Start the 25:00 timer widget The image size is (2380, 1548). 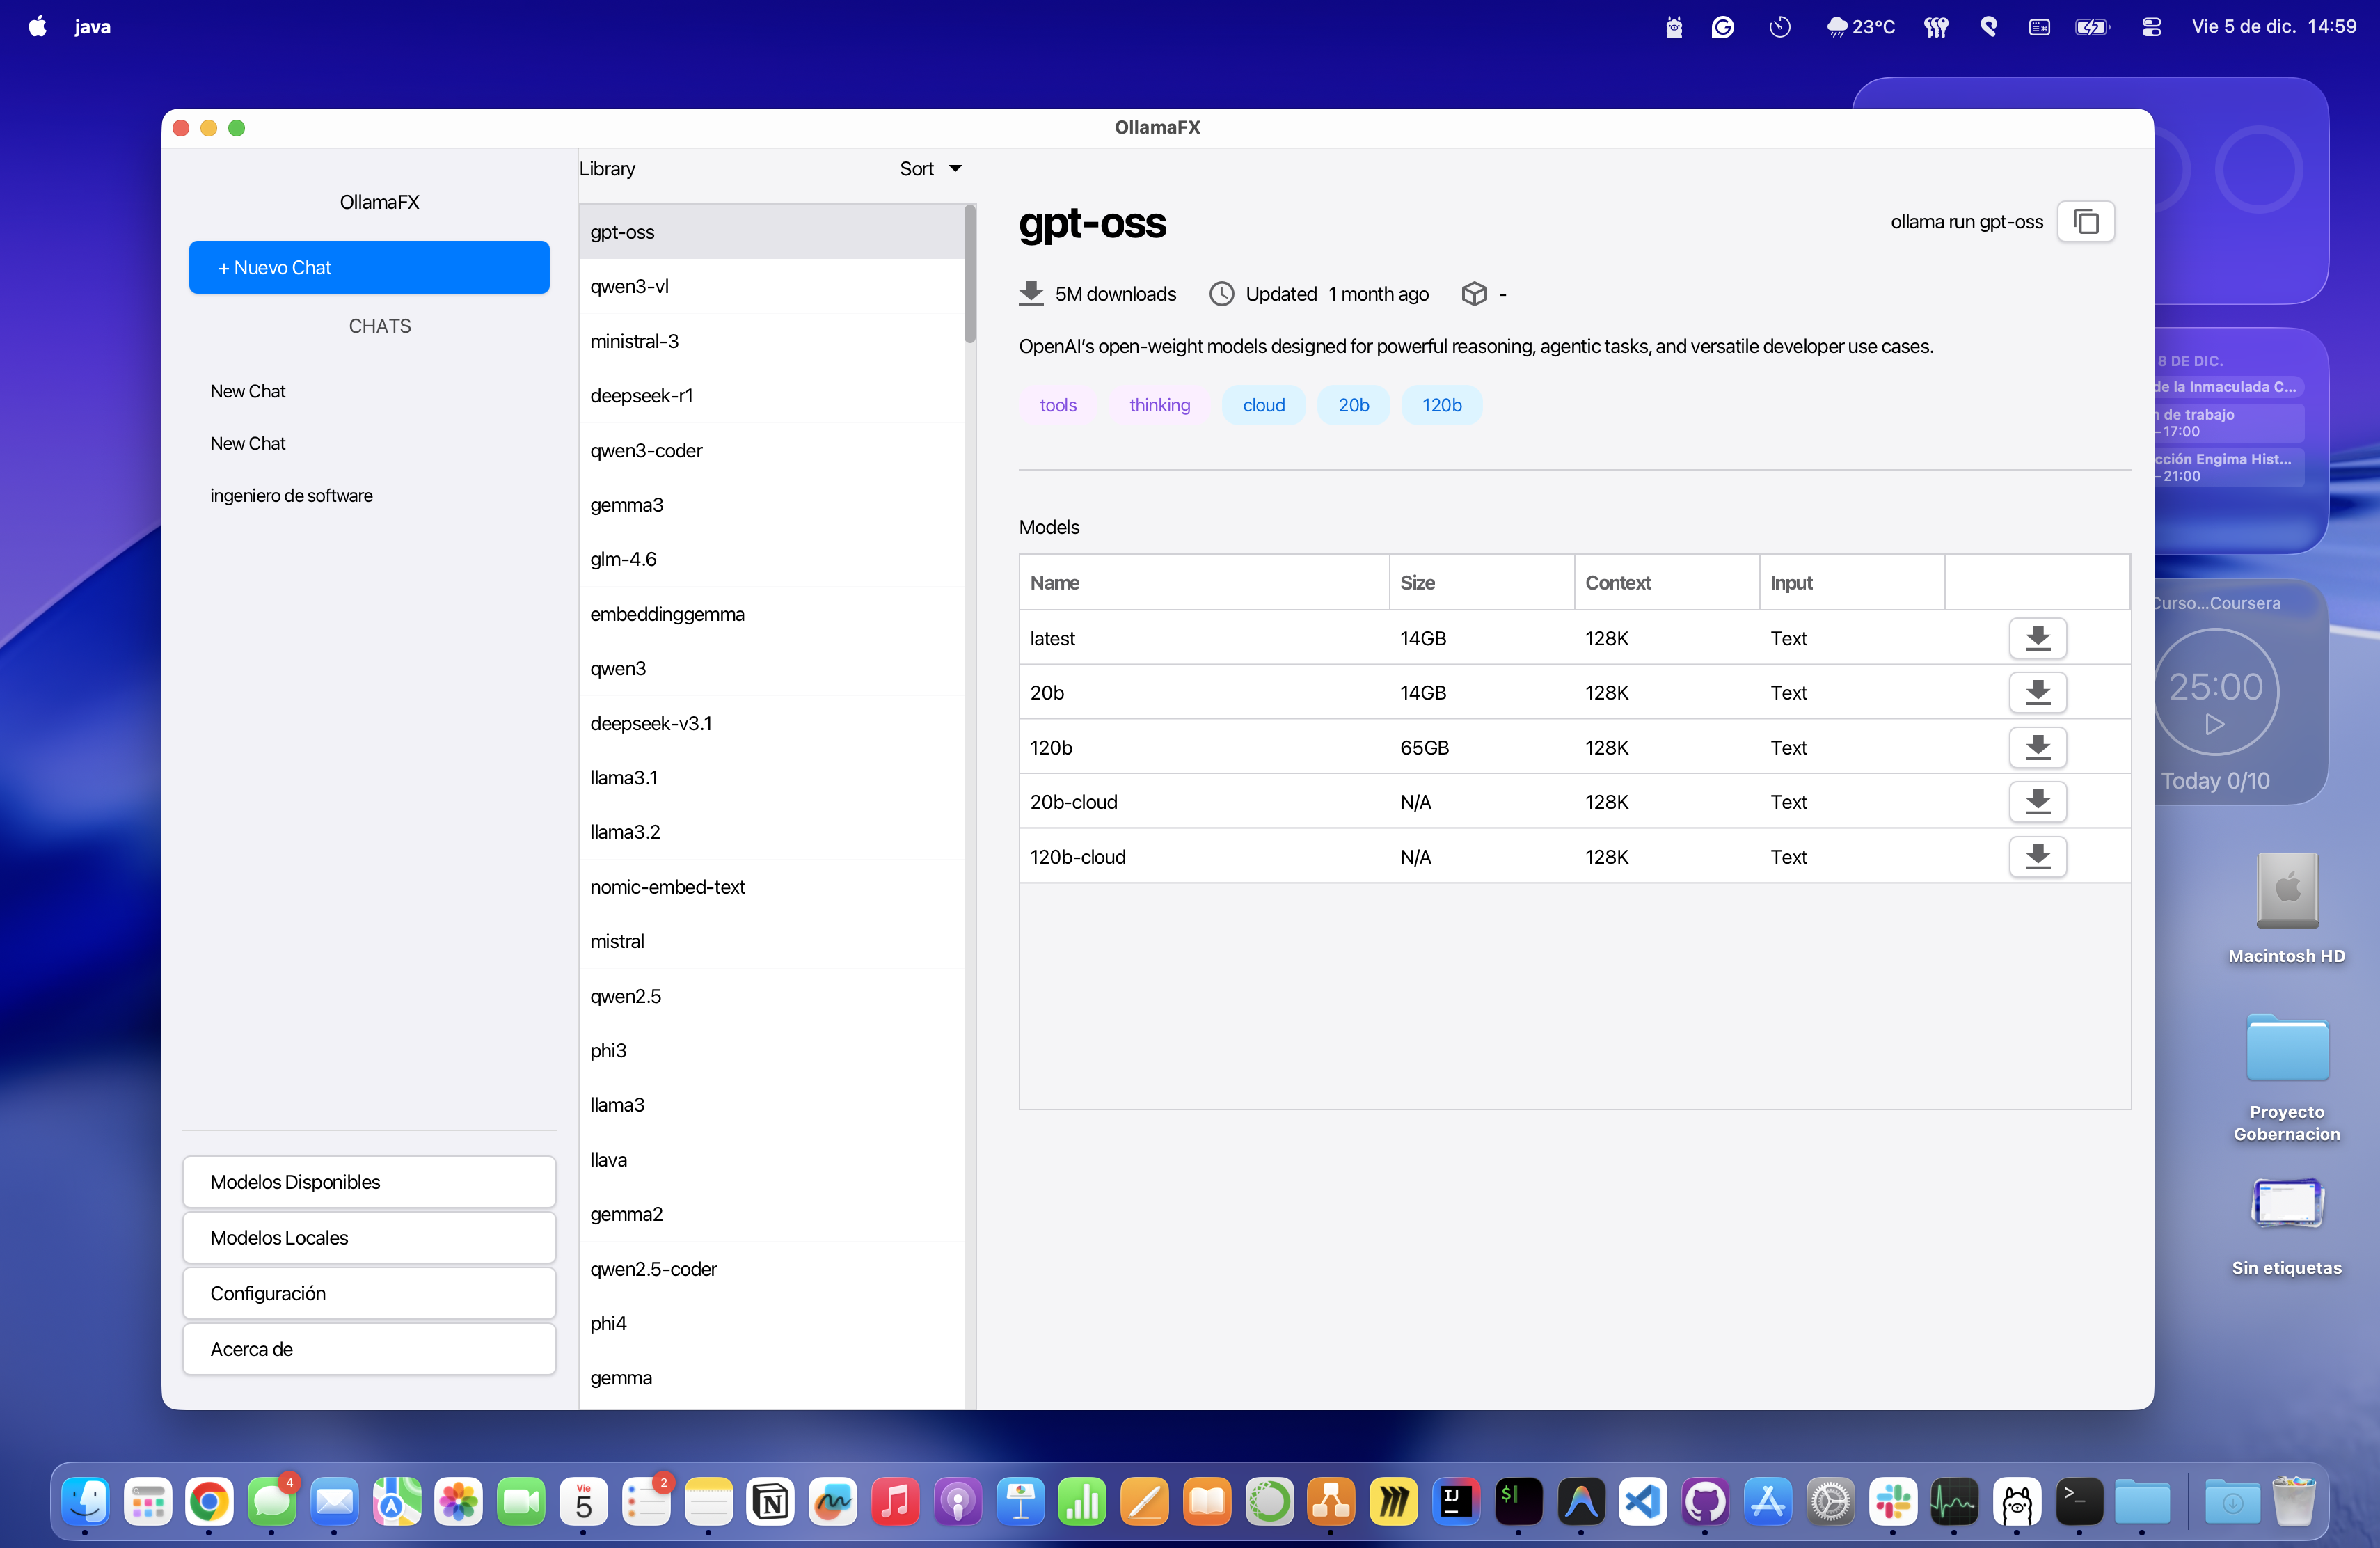point(2214,724)
